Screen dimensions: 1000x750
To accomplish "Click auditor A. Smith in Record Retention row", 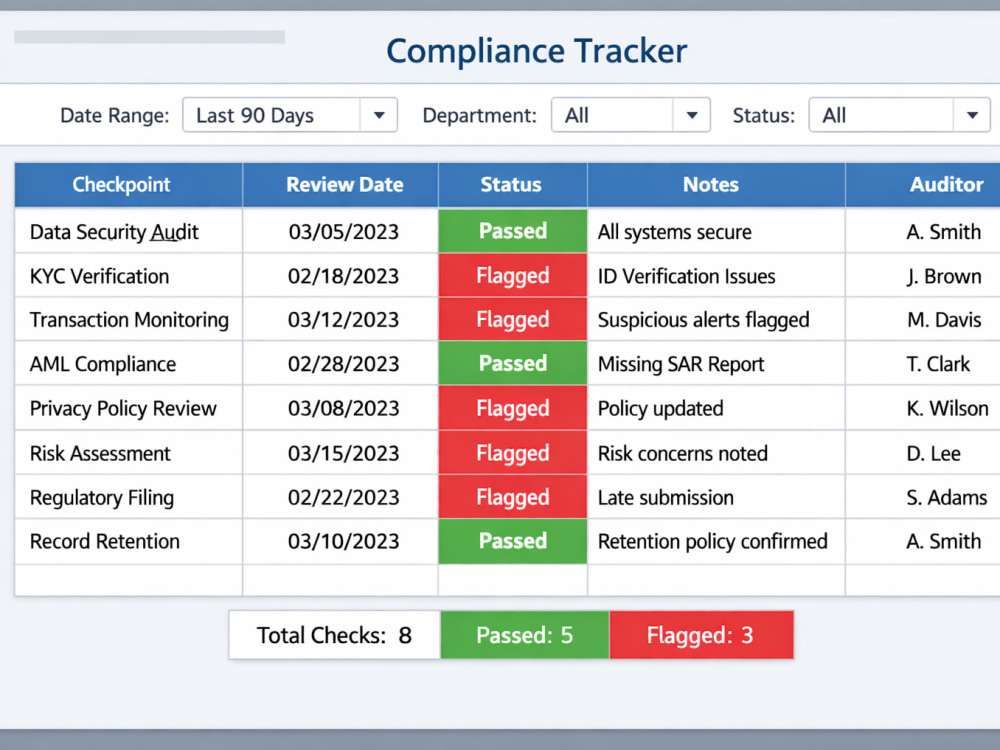I will coord(944,541).
